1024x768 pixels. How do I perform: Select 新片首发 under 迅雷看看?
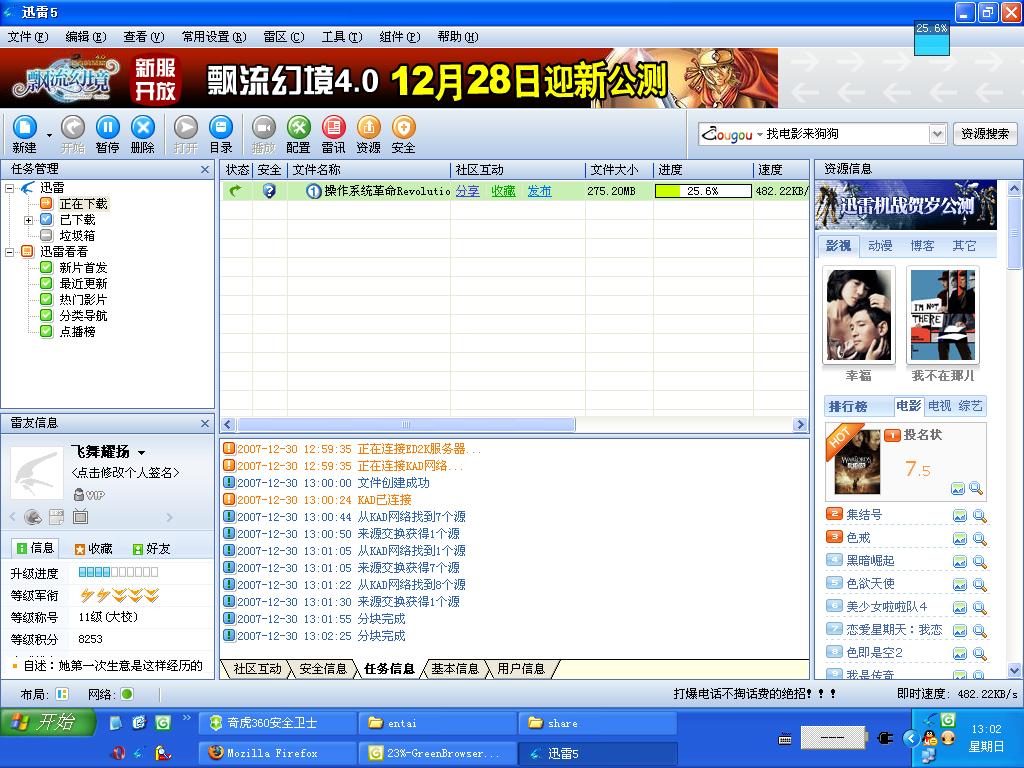(x=83, y=268)
